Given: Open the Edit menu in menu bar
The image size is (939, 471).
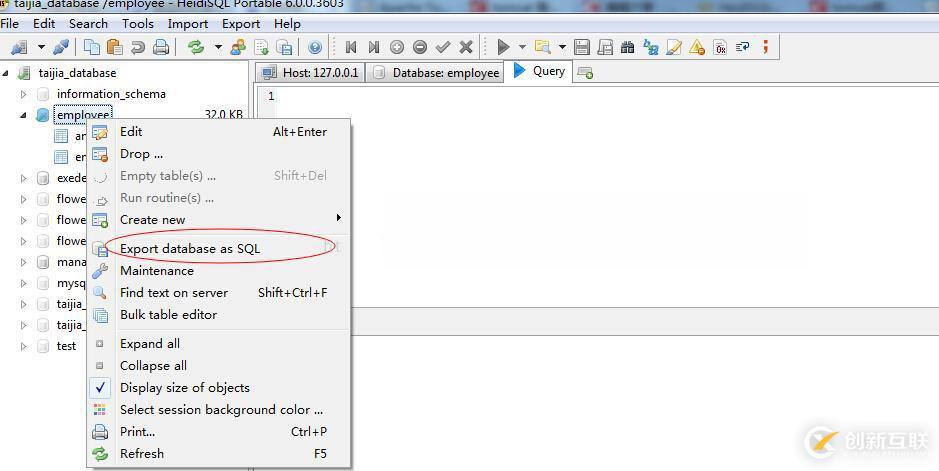Looking at the screenshot, I should pyautogui.click(x=44, y=24).
